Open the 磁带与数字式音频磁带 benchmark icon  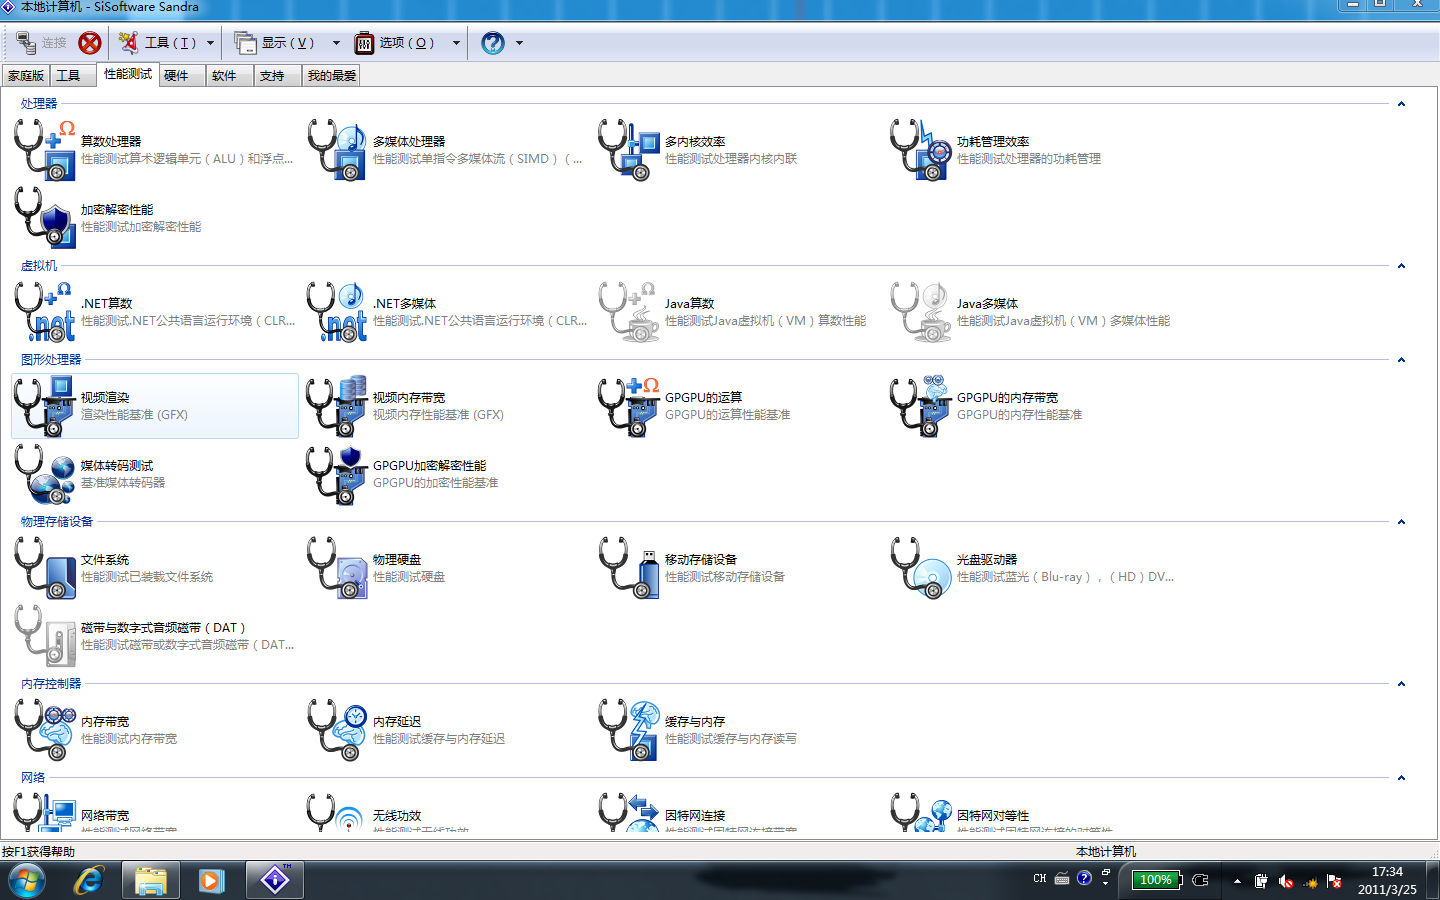(x=45, y=636)
